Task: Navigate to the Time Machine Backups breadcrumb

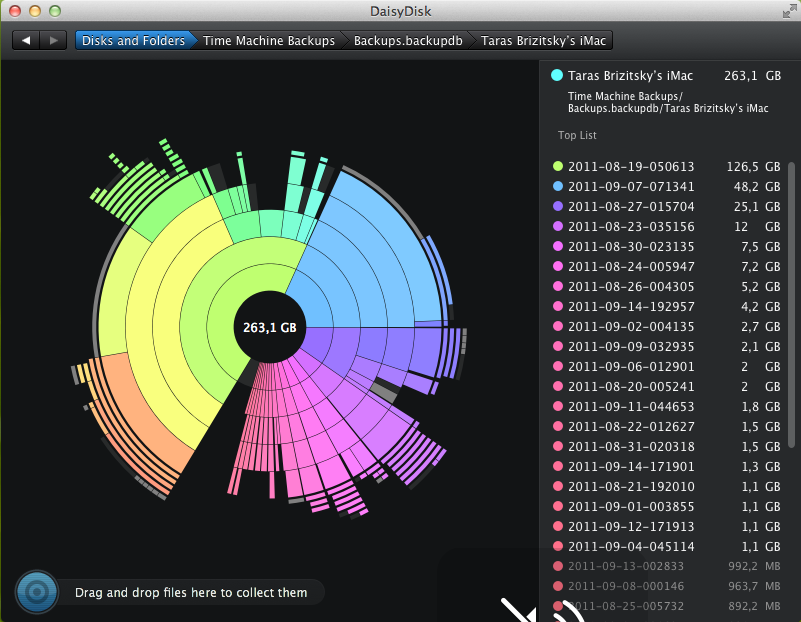Action: click(x=269, y=40)
